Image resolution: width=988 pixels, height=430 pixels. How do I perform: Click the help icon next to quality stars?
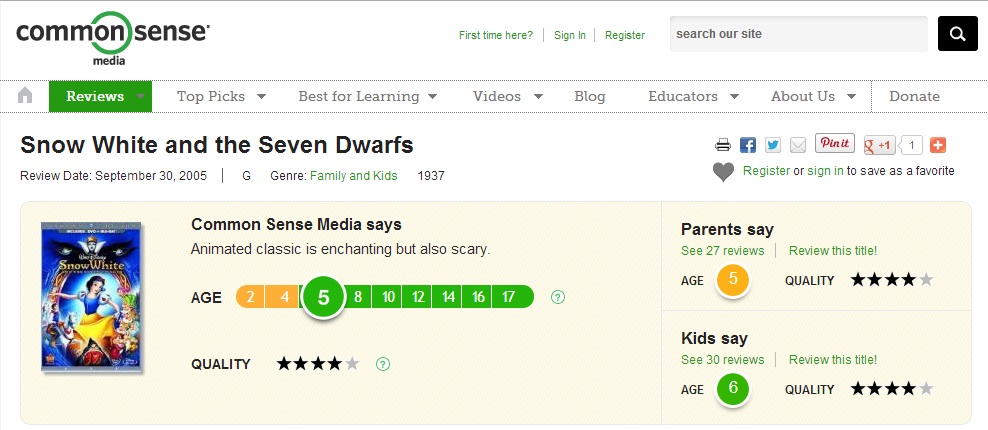coord(382,364)
